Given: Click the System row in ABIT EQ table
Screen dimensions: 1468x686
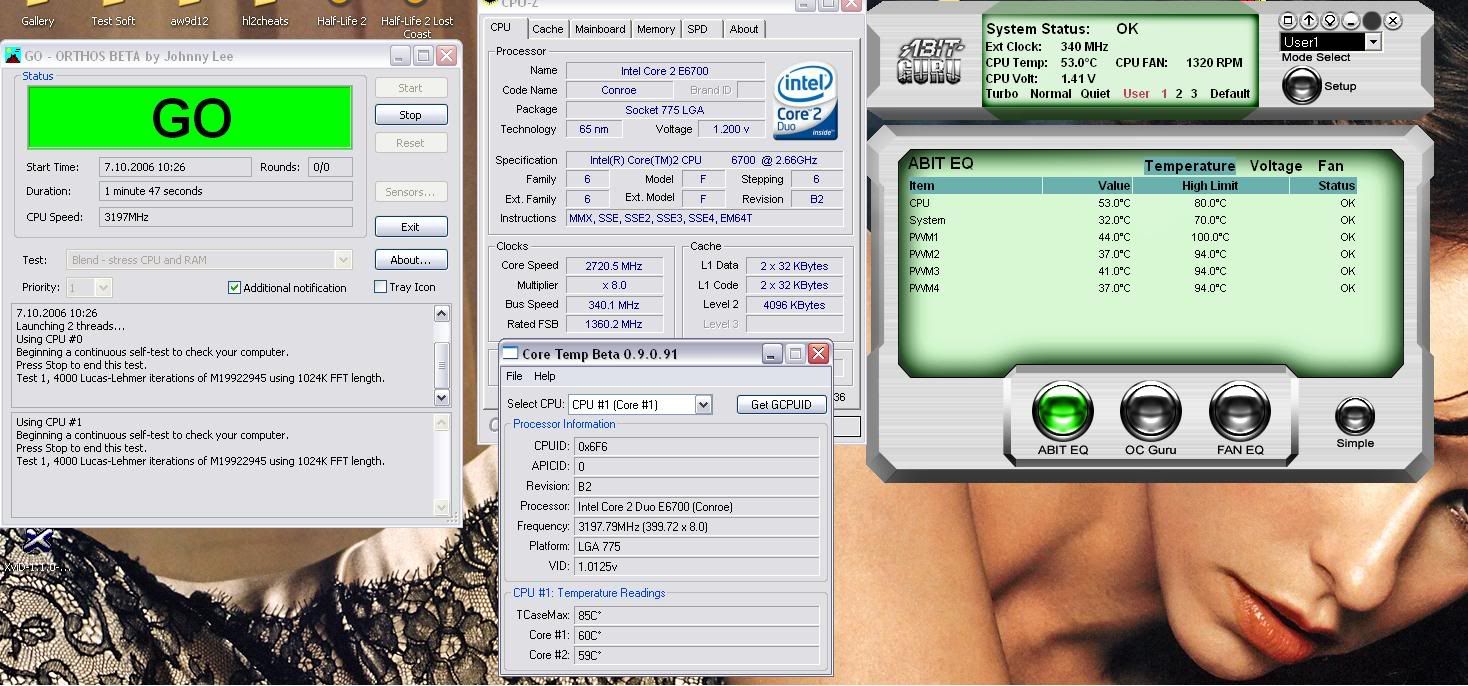Looking at the screenshot, I should pyautogui.click(x=1132, y=220).
